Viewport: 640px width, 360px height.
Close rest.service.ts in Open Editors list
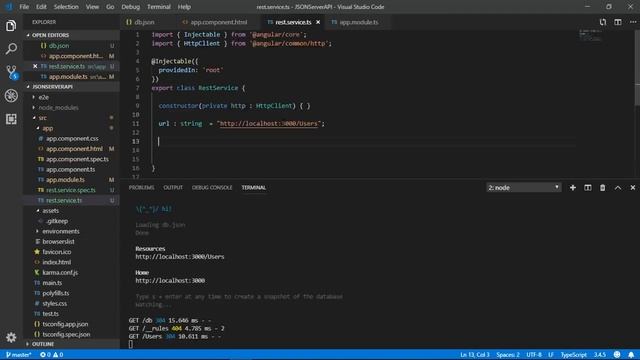coord(35,66)
